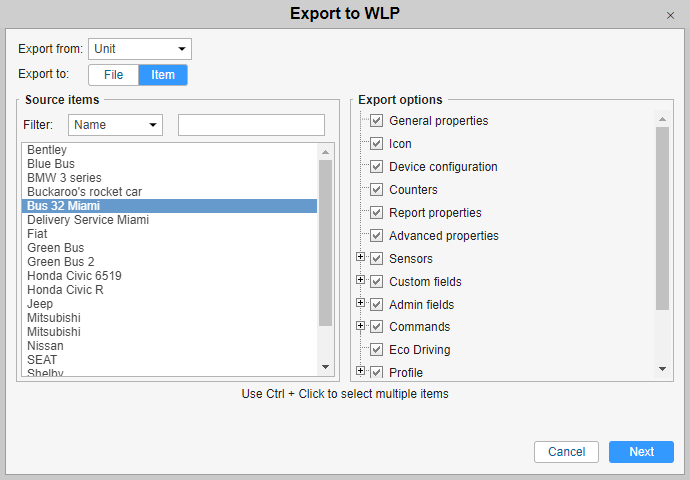690x480 pixels.
Task: Expand the Custom fields tree node
Action: (x=360, y=280)
